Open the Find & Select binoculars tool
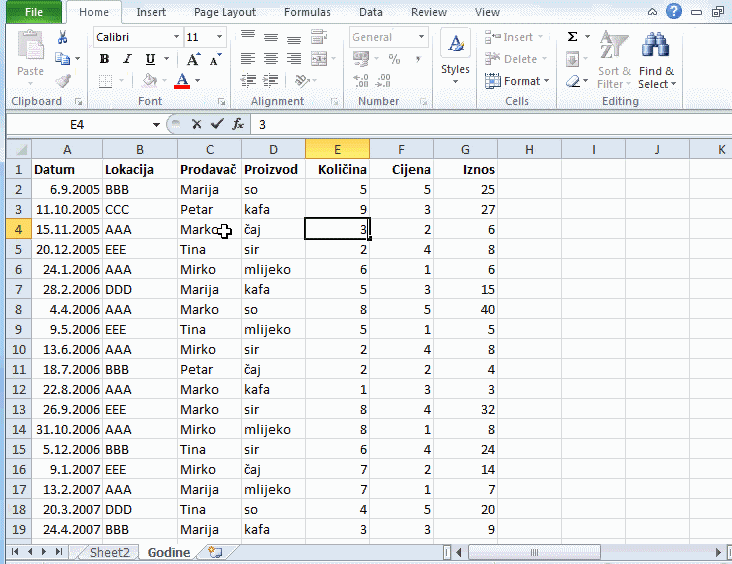The width and height of the screenshot is (732, 564). coord(656,60)
